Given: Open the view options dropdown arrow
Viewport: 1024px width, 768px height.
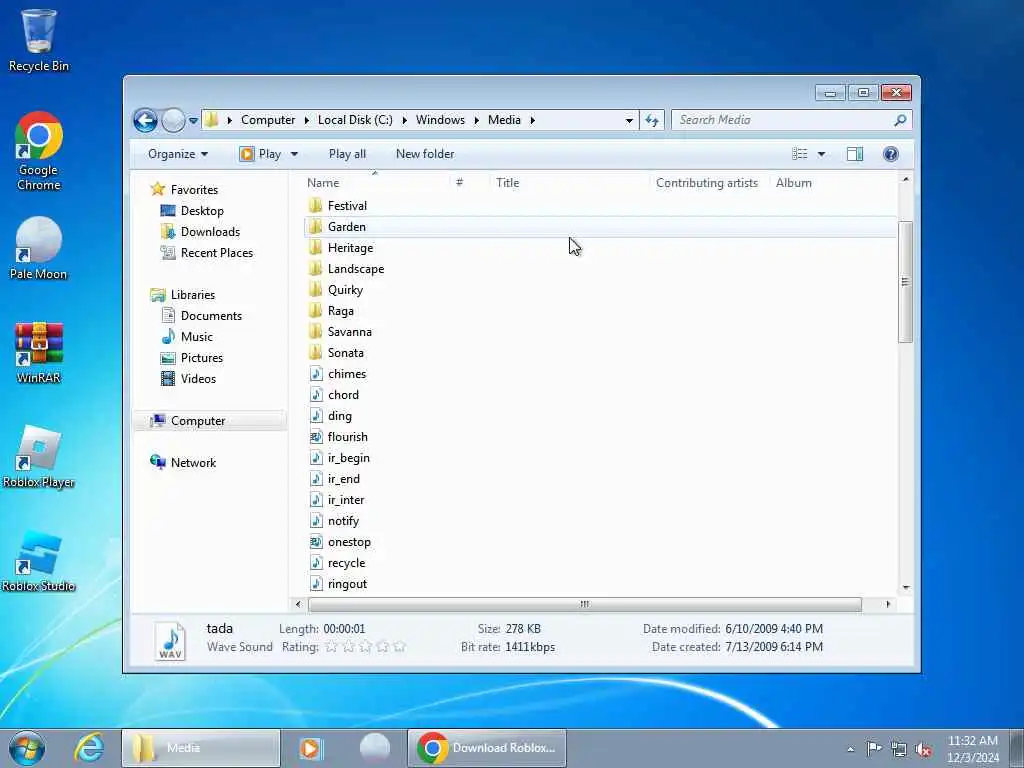Looking at the screenshot, I should coord(822,154).
